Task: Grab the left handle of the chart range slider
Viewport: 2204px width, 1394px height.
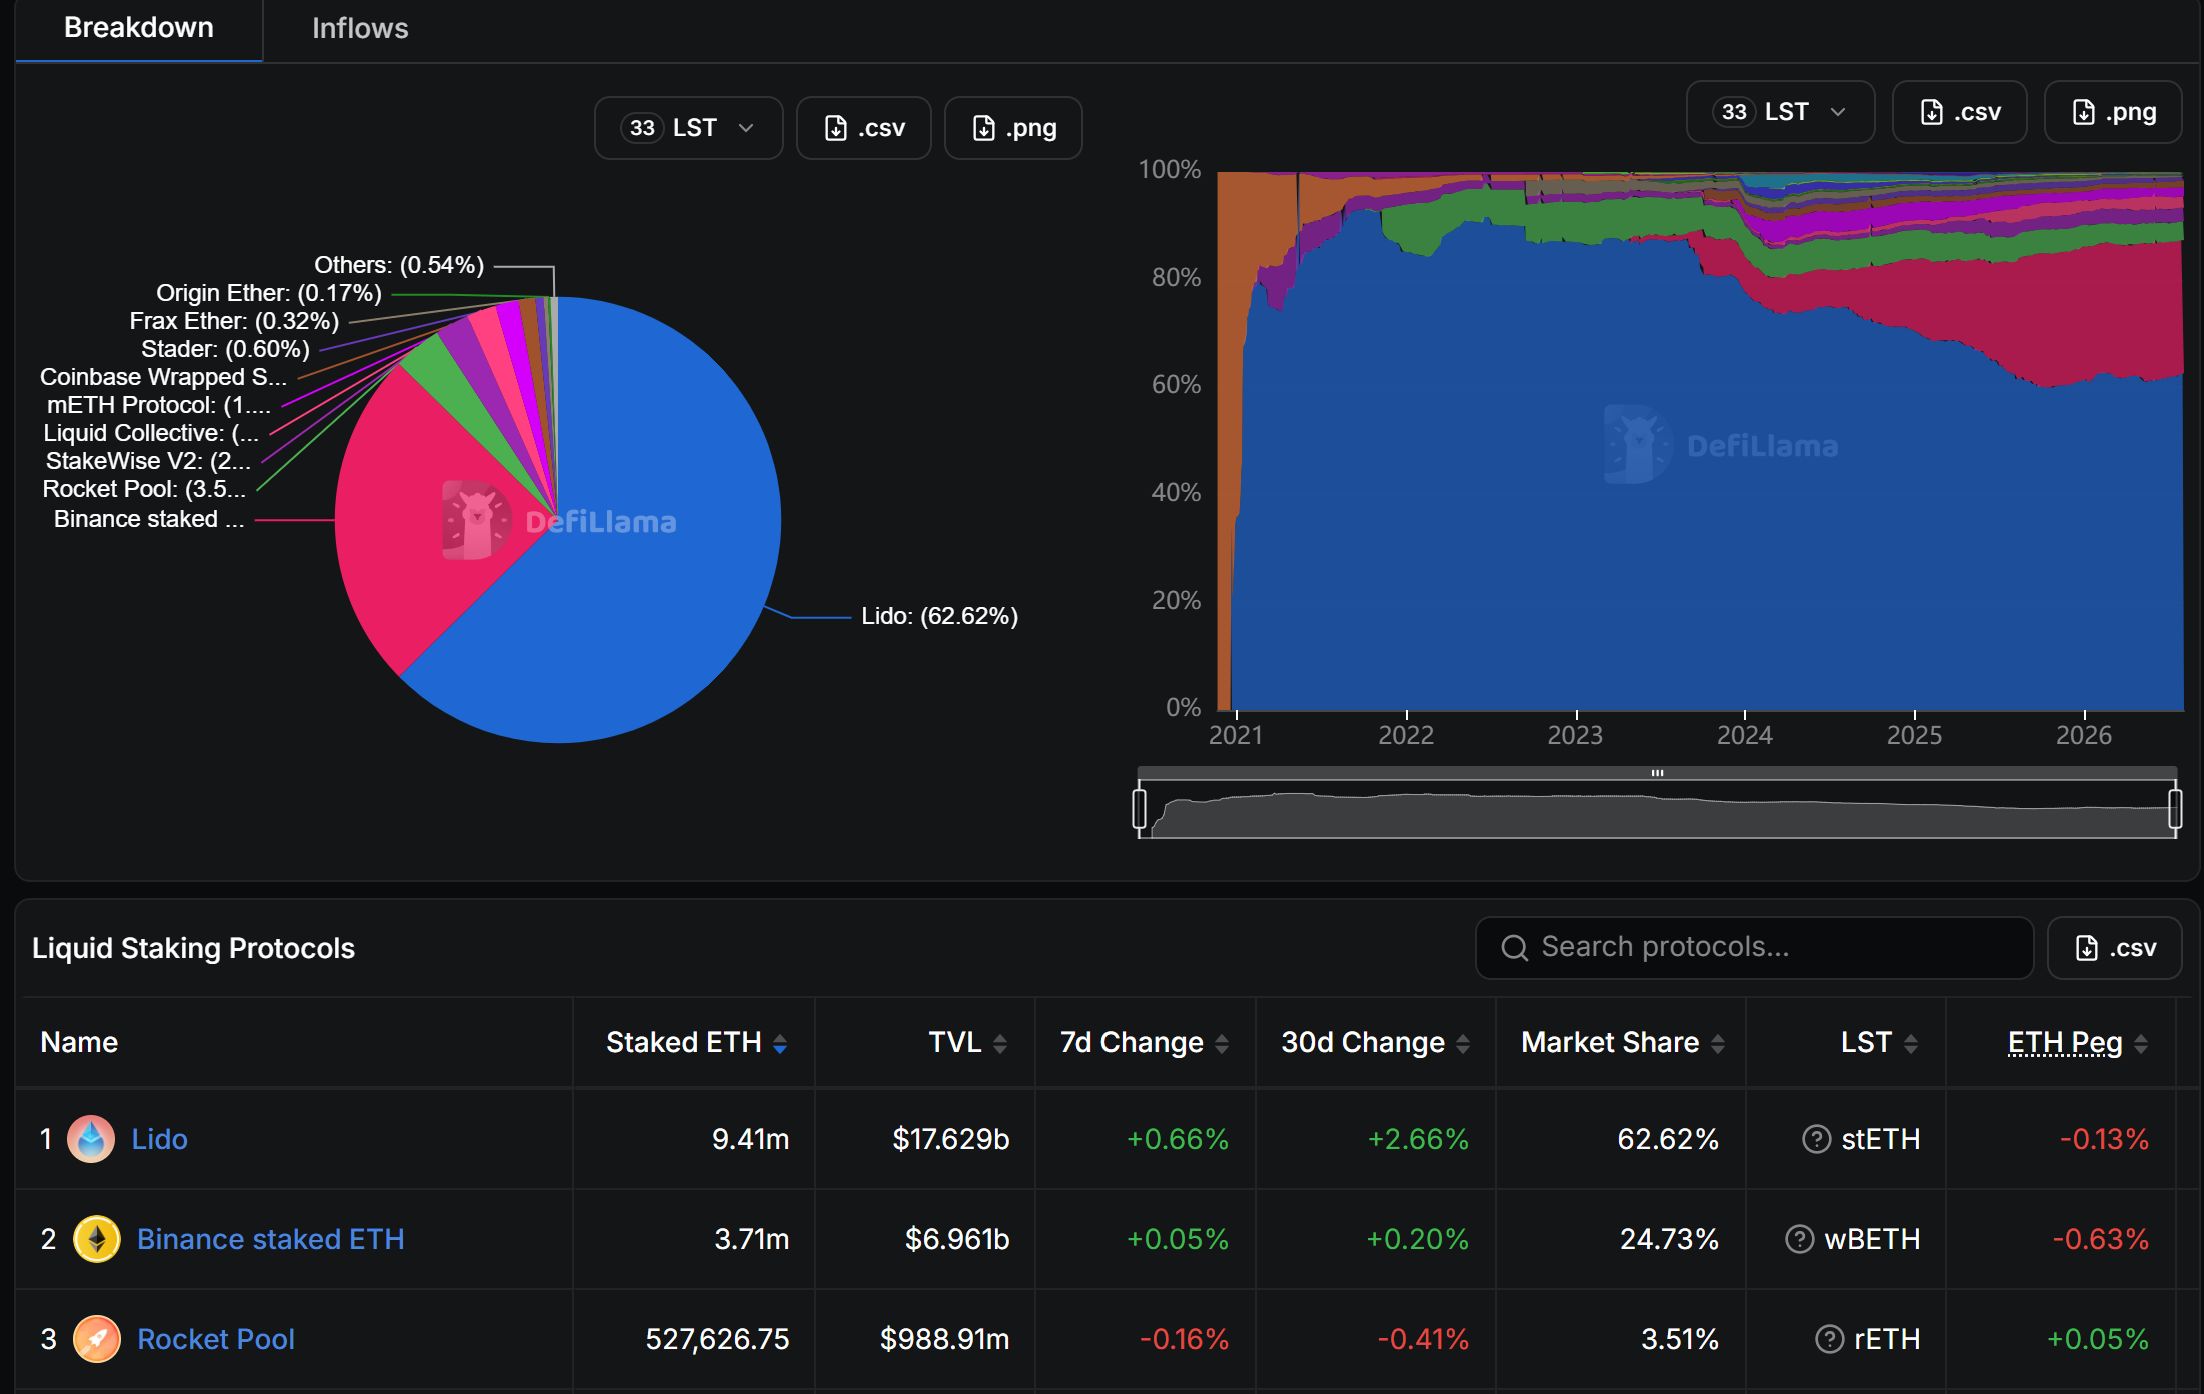Action: (x=1139, y=808)
